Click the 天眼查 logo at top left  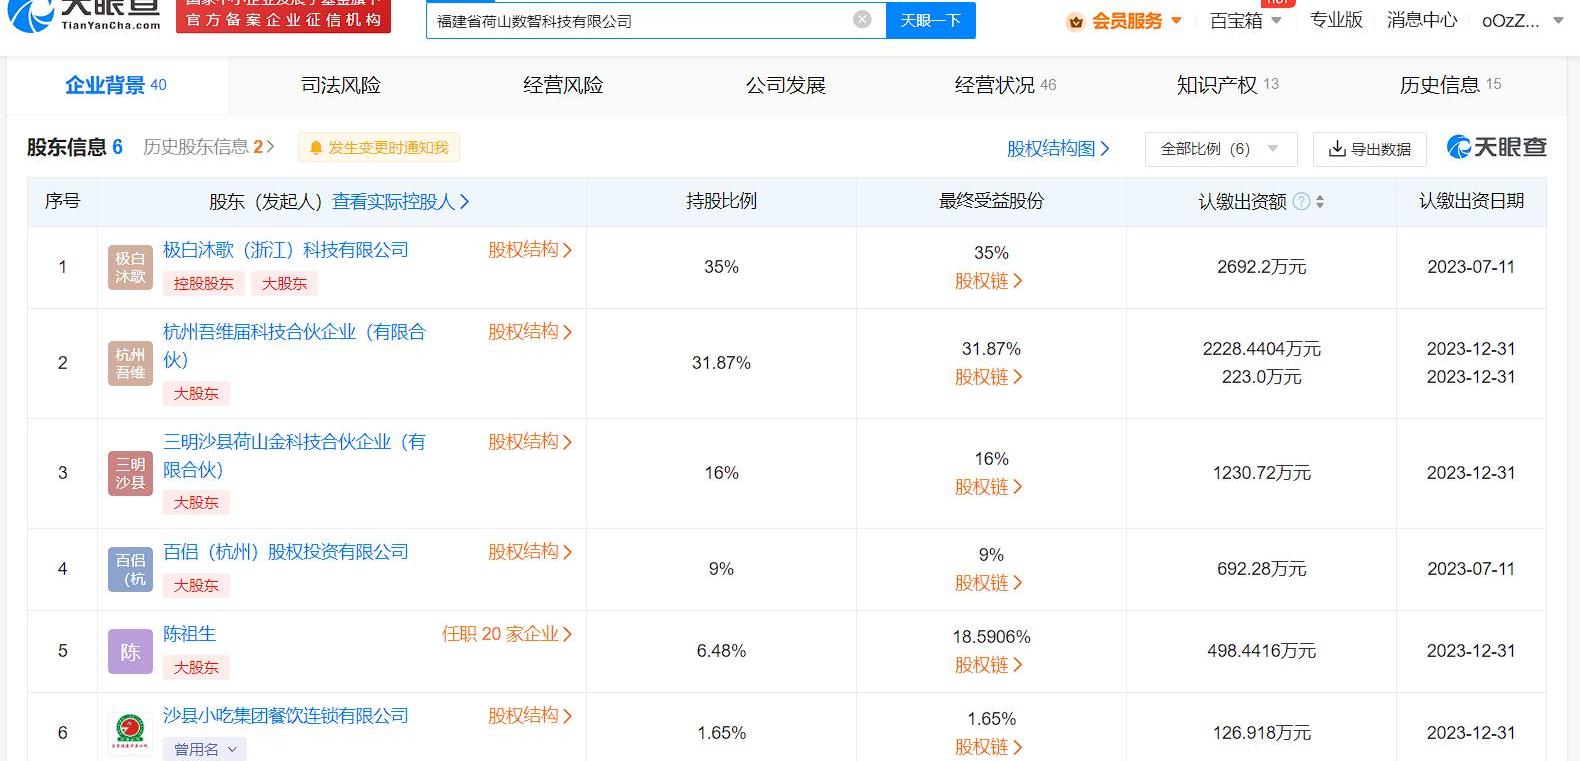pos(85,14)
